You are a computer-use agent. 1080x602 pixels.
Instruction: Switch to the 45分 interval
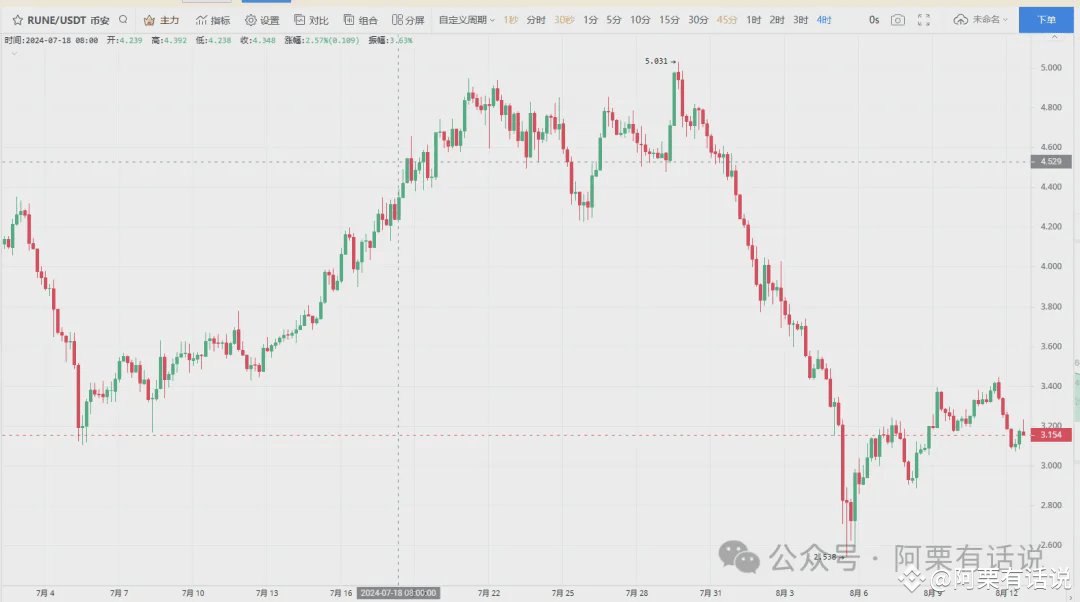(x=727, y=20)
